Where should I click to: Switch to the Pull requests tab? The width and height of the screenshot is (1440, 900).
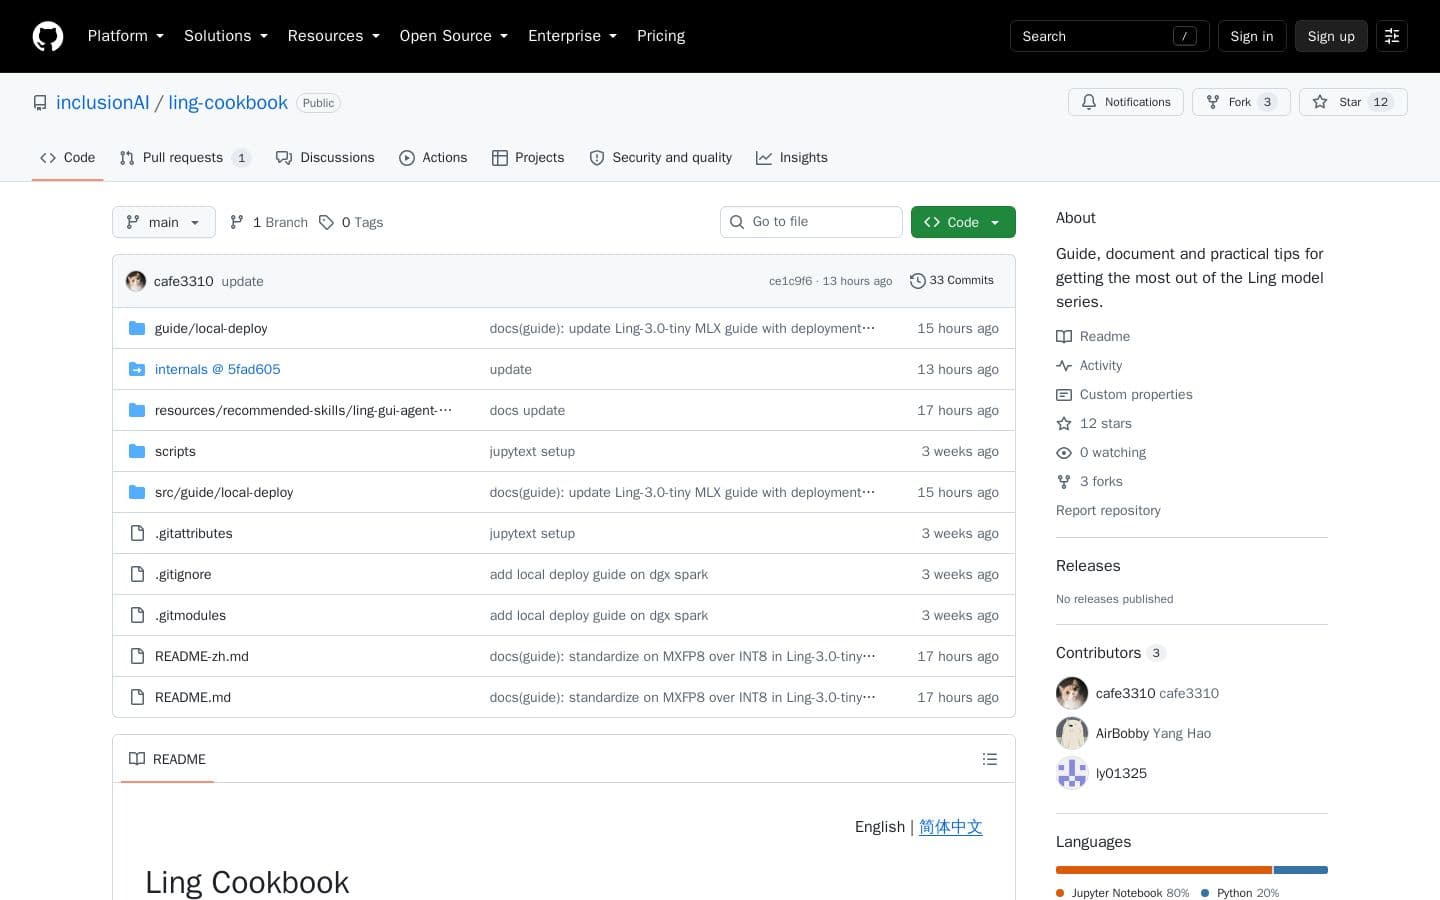tap(185, 157)
